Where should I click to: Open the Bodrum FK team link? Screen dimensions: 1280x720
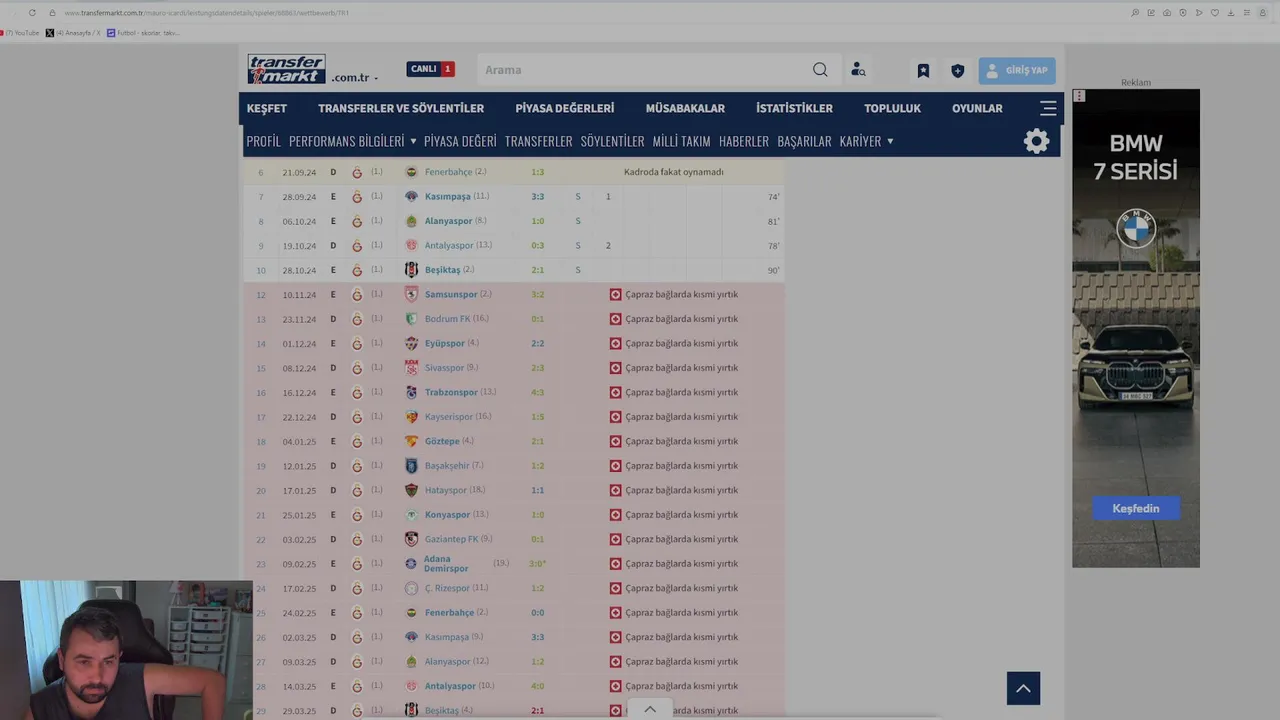coord(447,319)
